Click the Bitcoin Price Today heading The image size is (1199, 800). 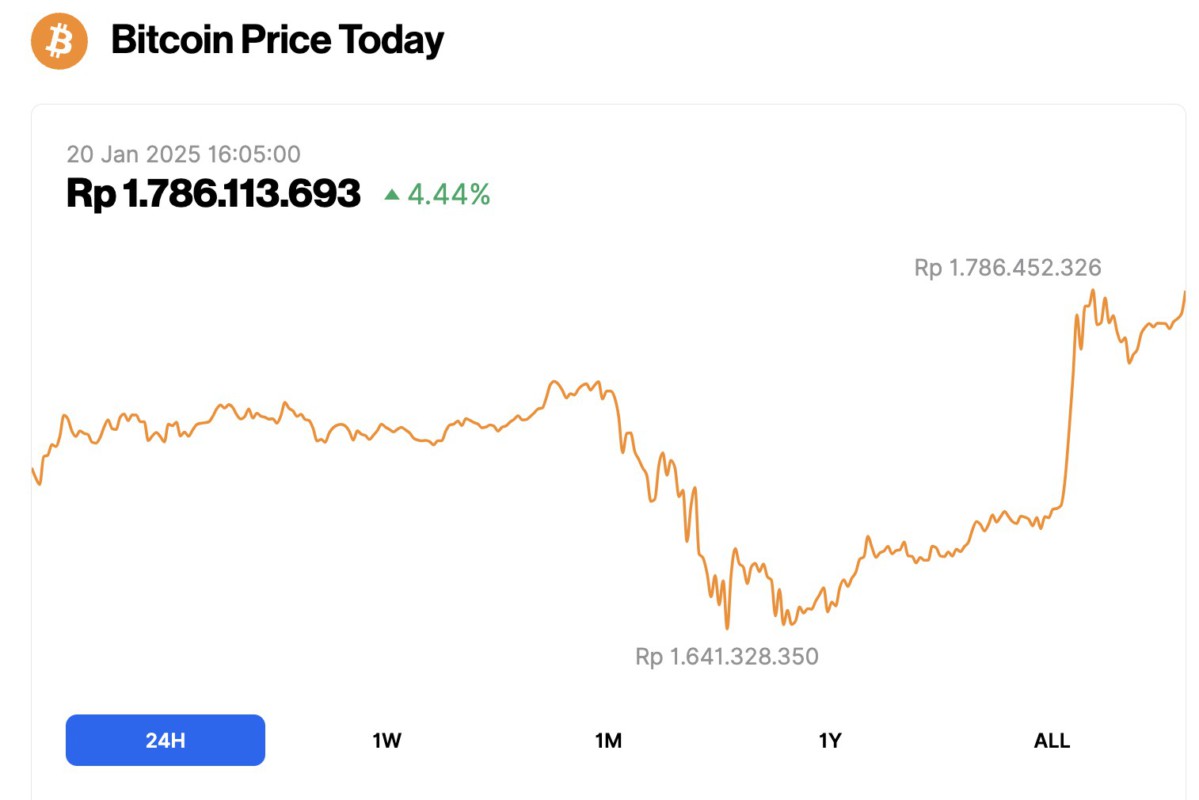coord(277,40)
